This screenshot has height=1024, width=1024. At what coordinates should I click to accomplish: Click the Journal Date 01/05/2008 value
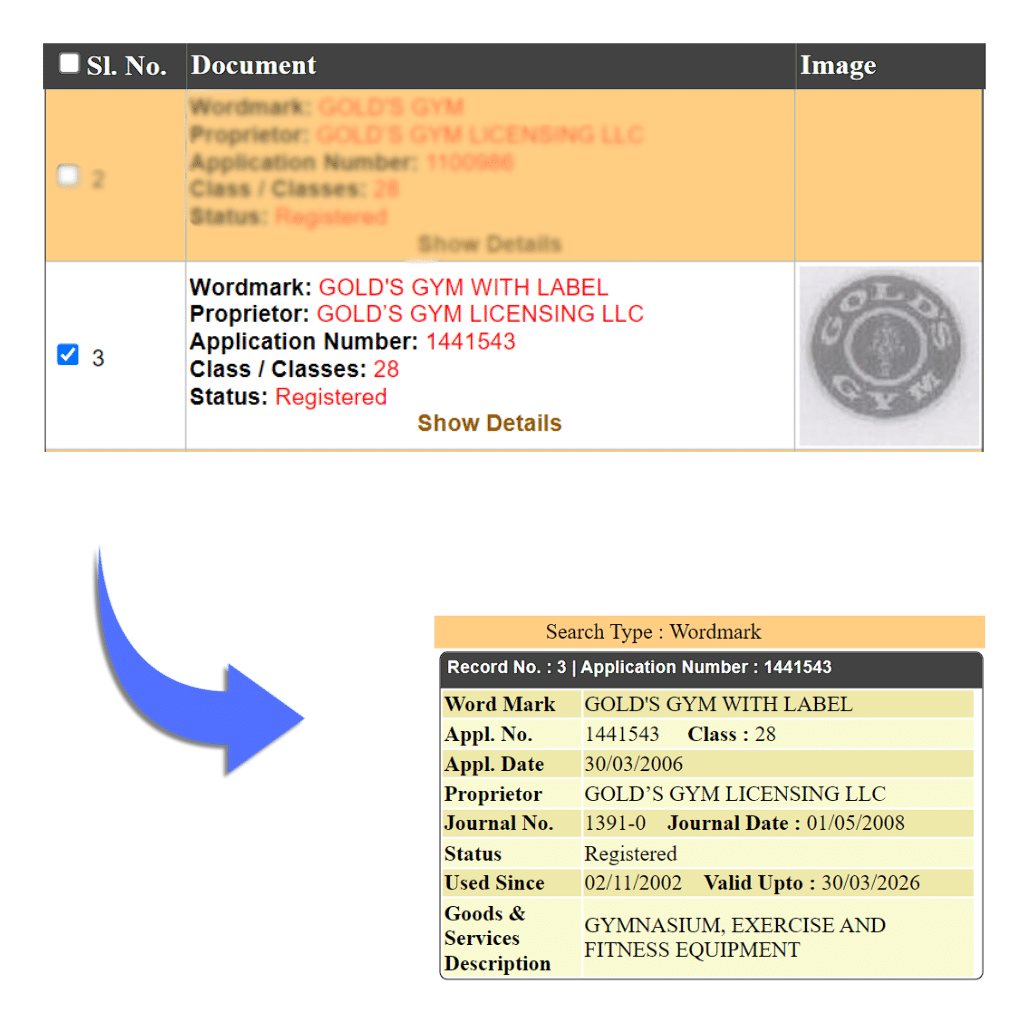[855, 824]
